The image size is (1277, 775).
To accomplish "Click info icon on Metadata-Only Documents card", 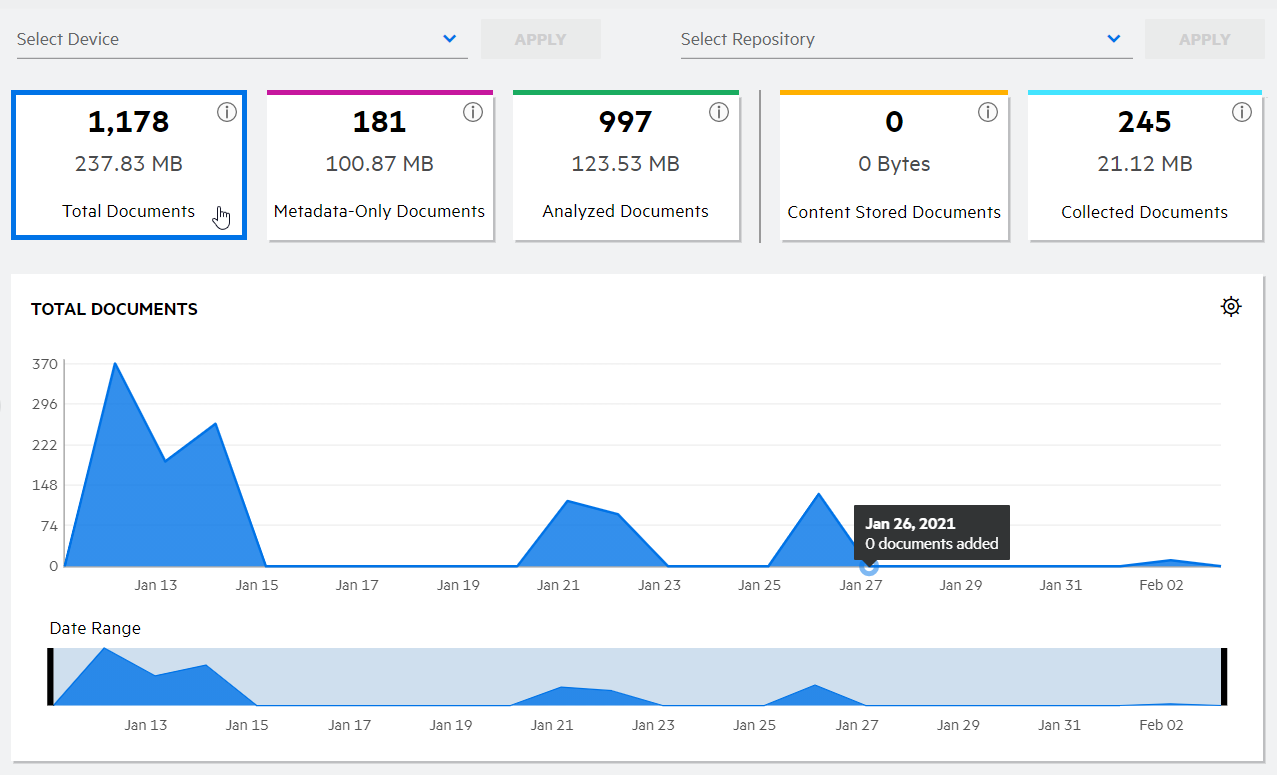I will 473,113.
